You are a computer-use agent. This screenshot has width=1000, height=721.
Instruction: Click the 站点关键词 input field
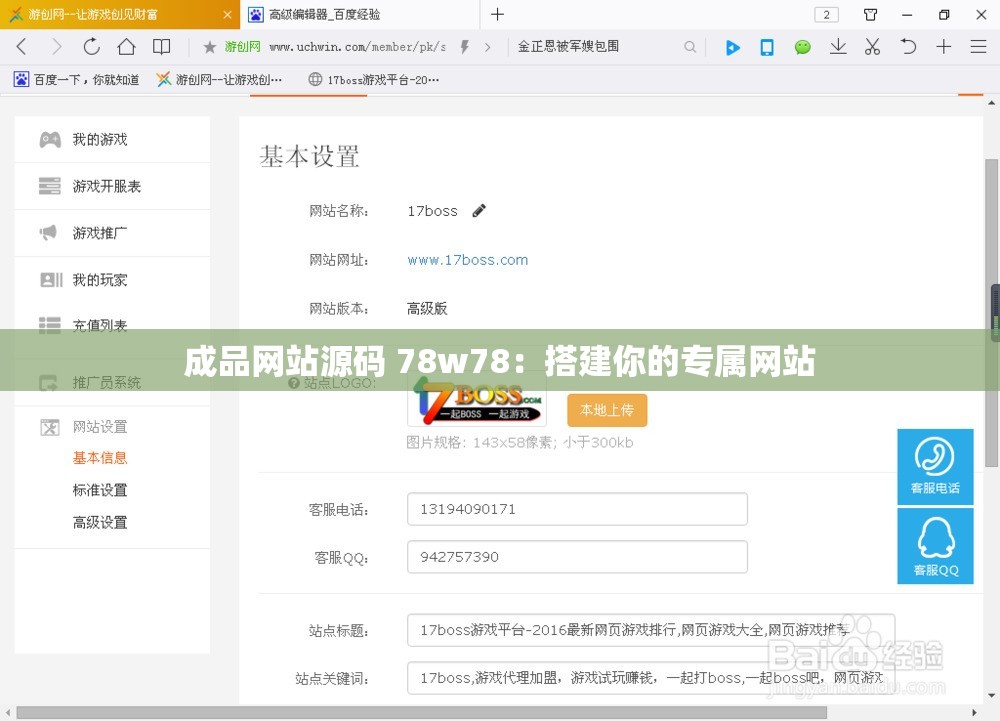pyautogui.click(x=651, y=678)
